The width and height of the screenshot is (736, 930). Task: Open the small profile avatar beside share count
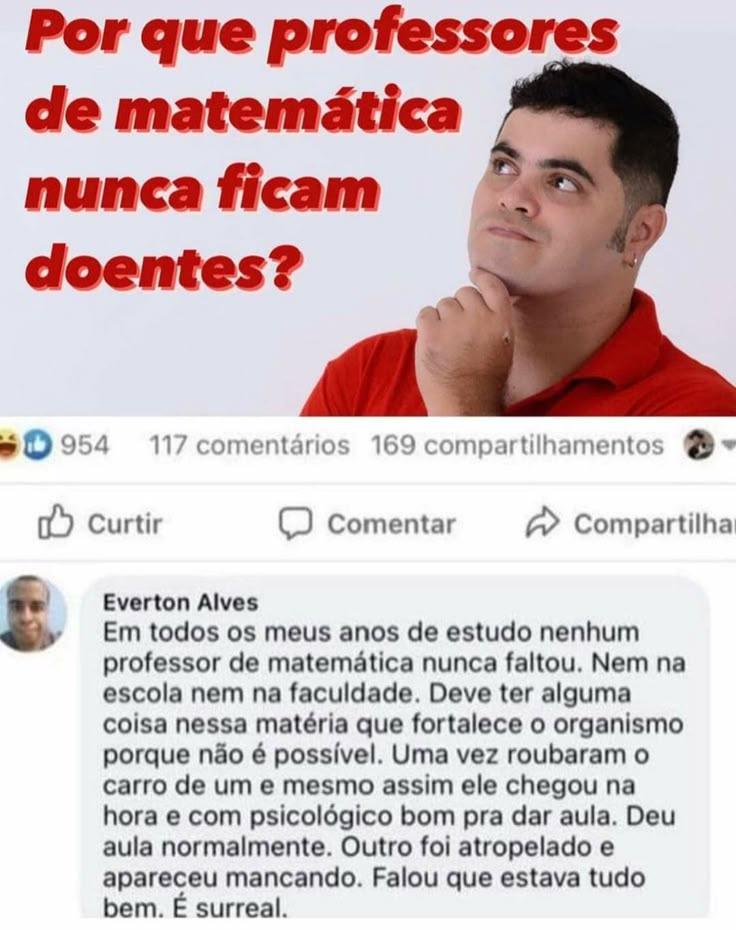pyautogui.click(x=699, y=445)
